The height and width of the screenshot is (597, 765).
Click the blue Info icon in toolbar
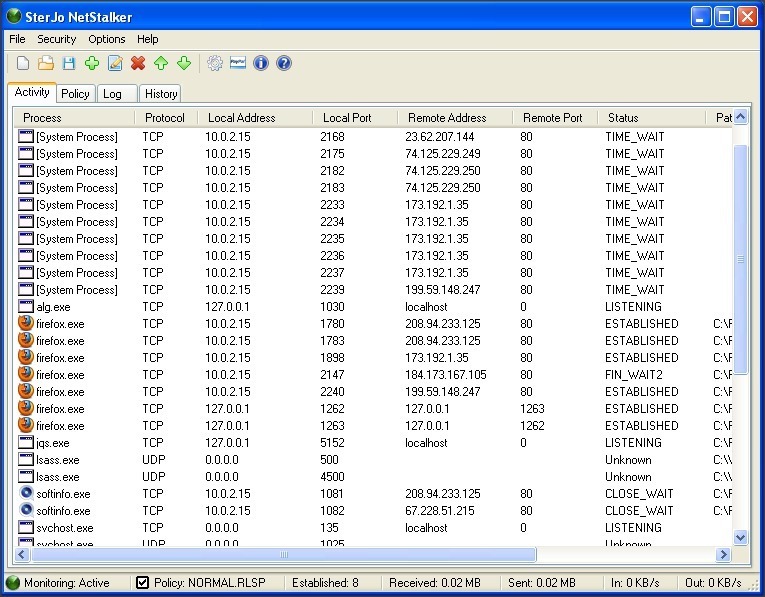(261, 64)
